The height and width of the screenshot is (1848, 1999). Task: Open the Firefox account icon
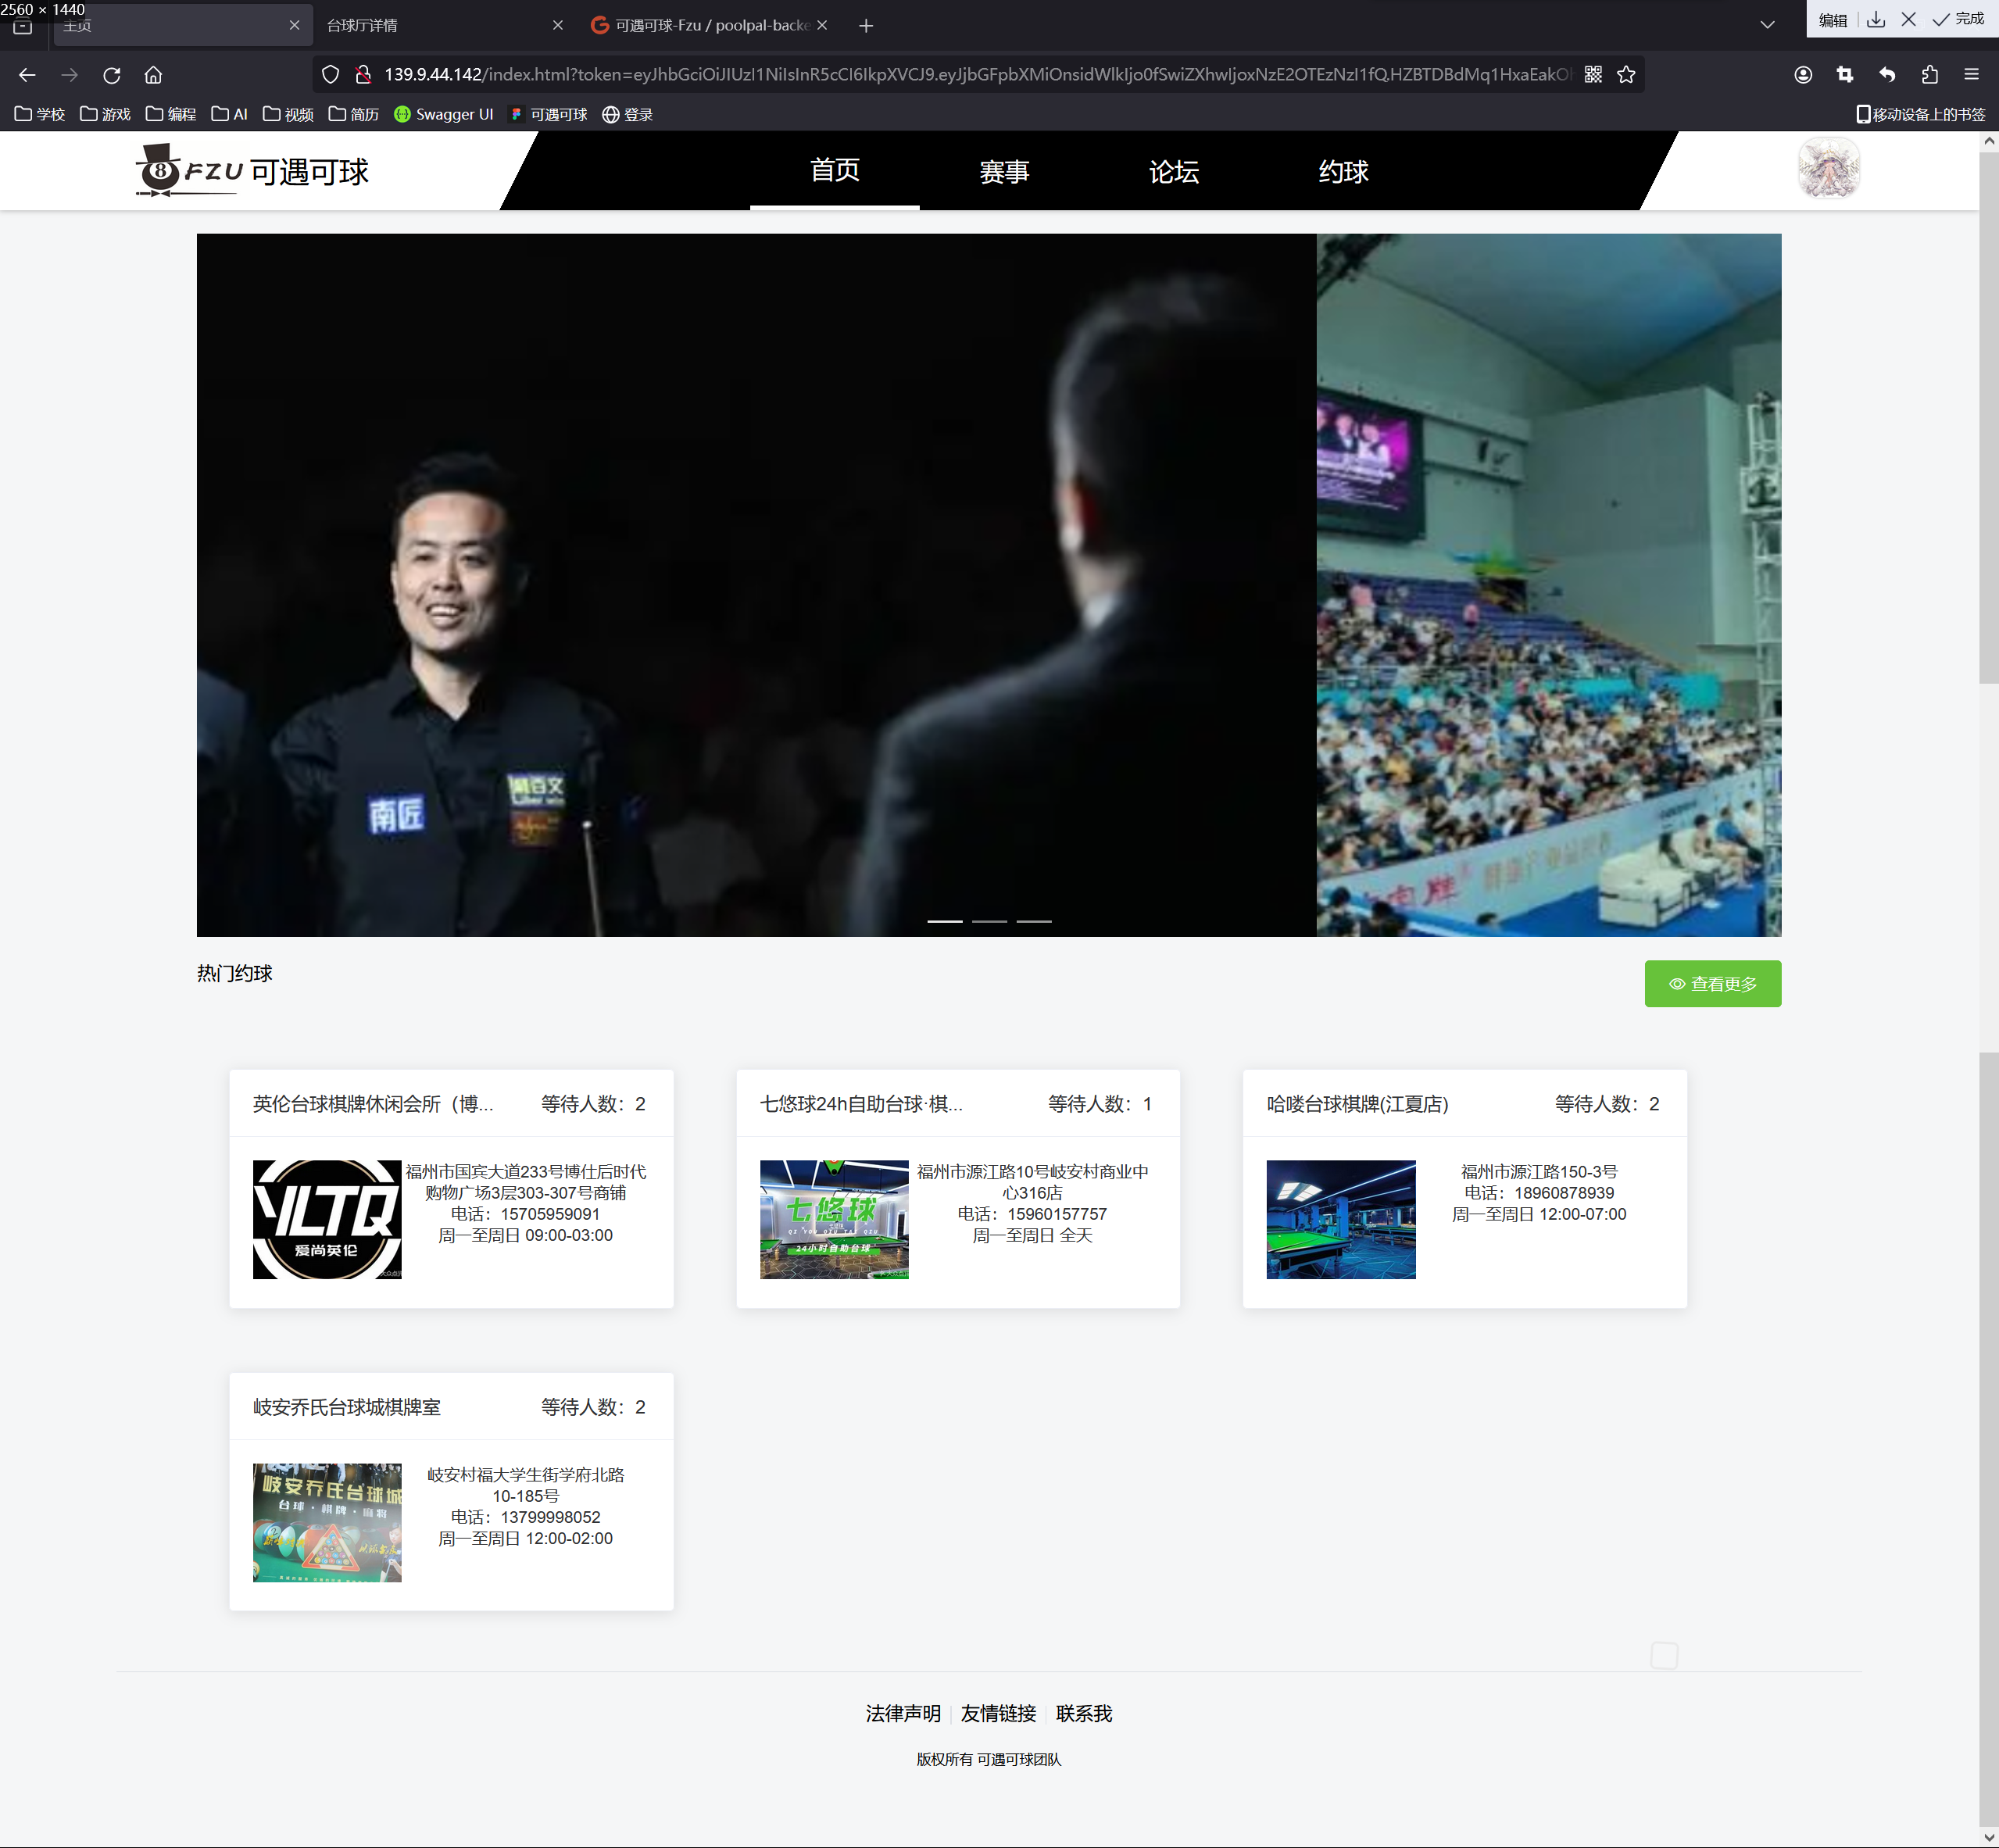pos(1802,75)
